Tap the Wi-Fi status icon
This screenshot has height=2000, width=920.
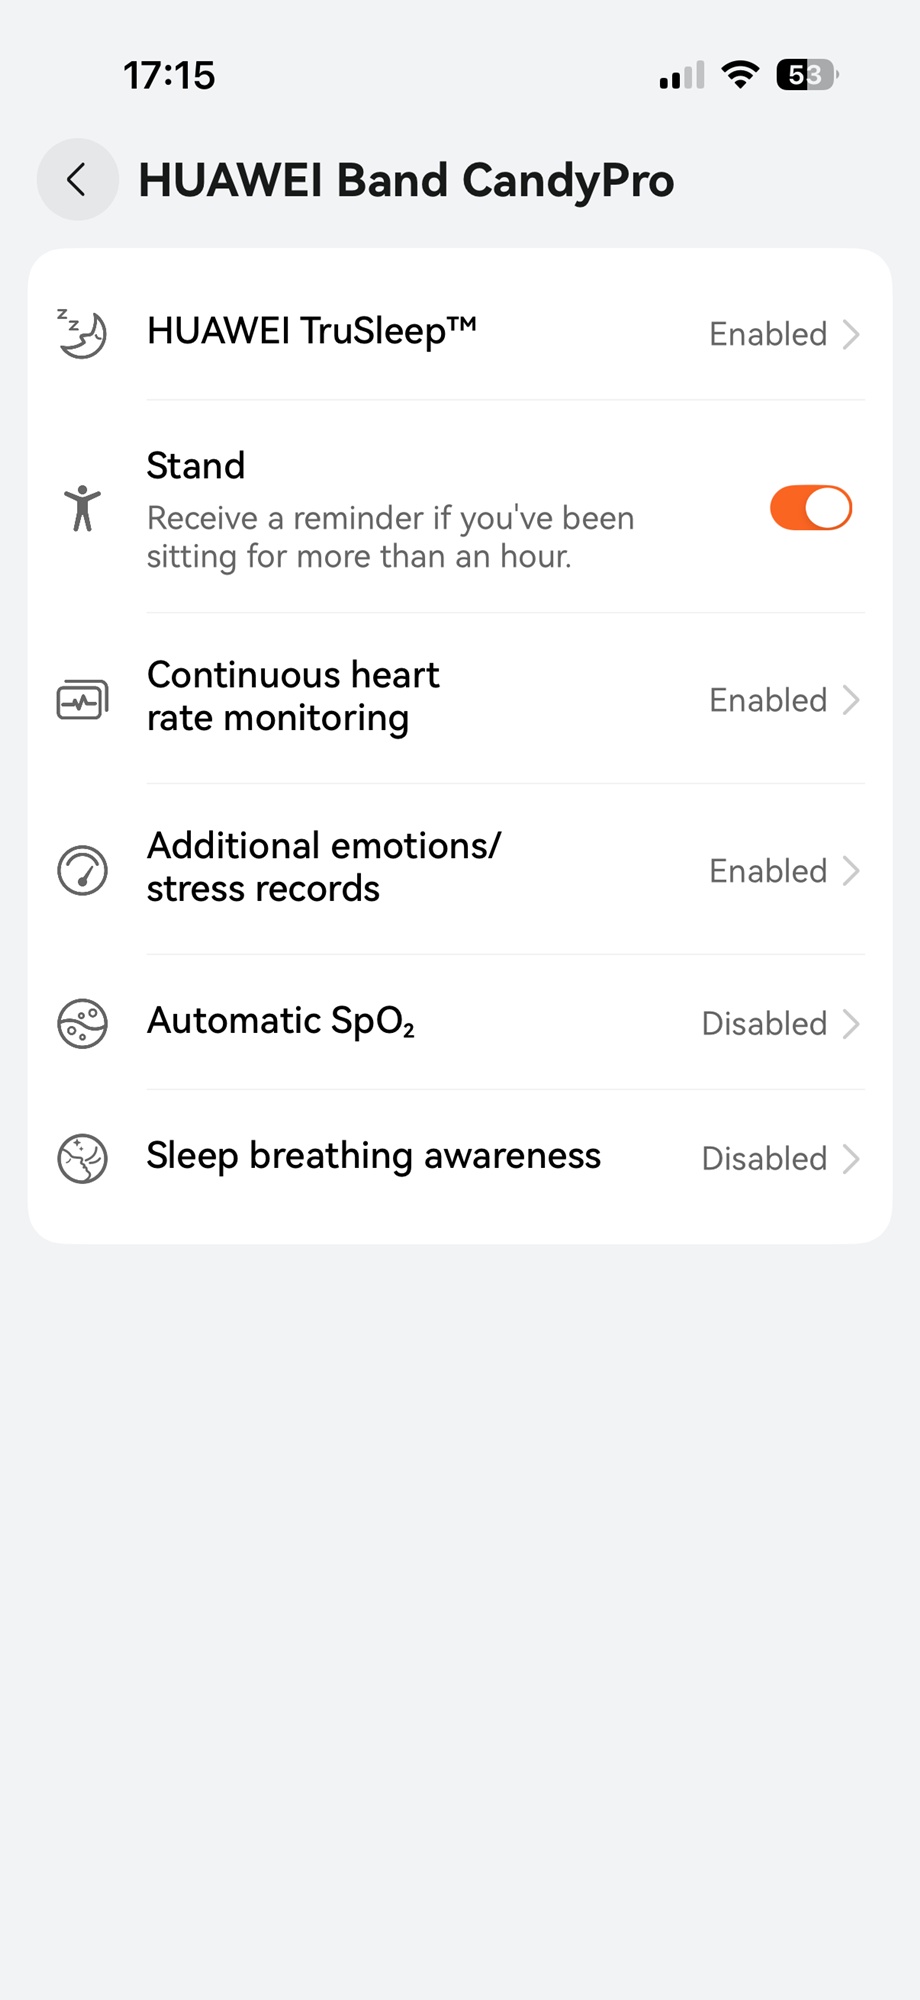point(740,75)
